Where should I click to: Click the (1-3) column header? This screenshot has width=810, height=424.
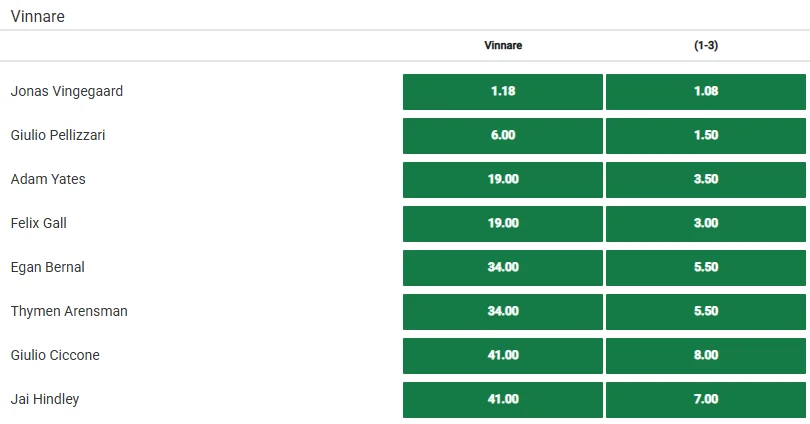tap(706, 45)
